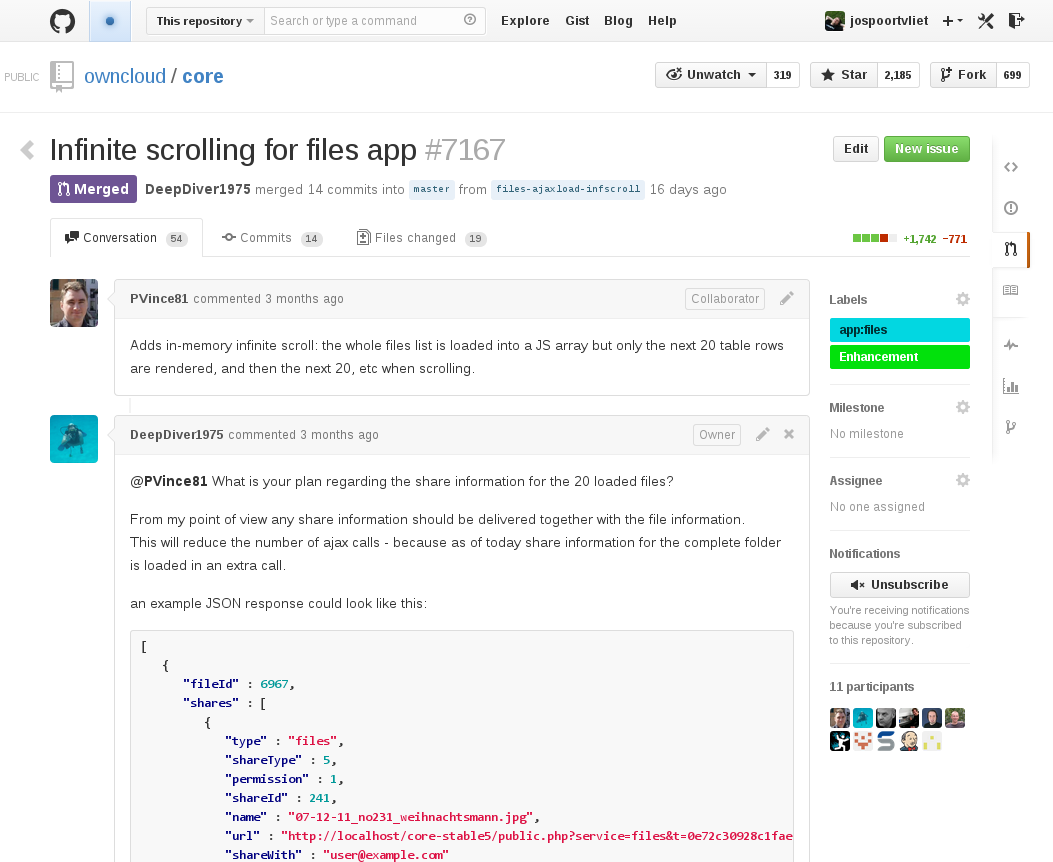Open the Assignee gear settings
Viewport: 1053px width, 862px height.
tap(962, 481)
